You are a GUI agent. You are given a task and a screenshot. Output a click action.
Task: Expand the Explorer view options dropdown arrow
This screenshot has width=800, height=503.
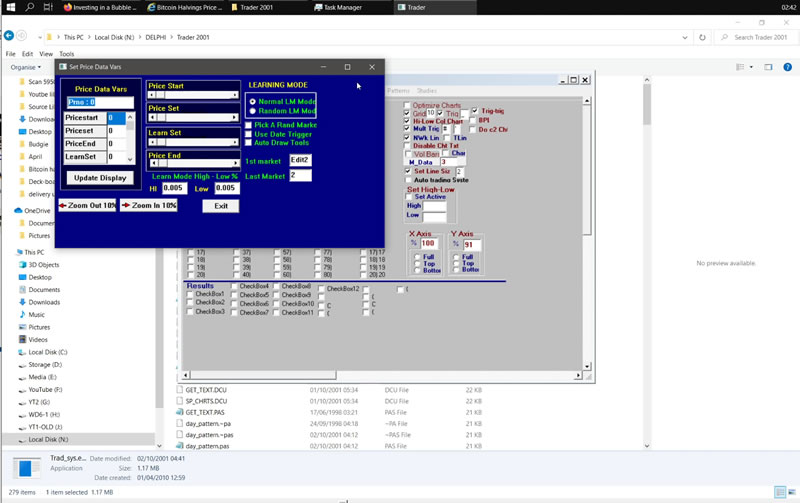click(750, 67)
